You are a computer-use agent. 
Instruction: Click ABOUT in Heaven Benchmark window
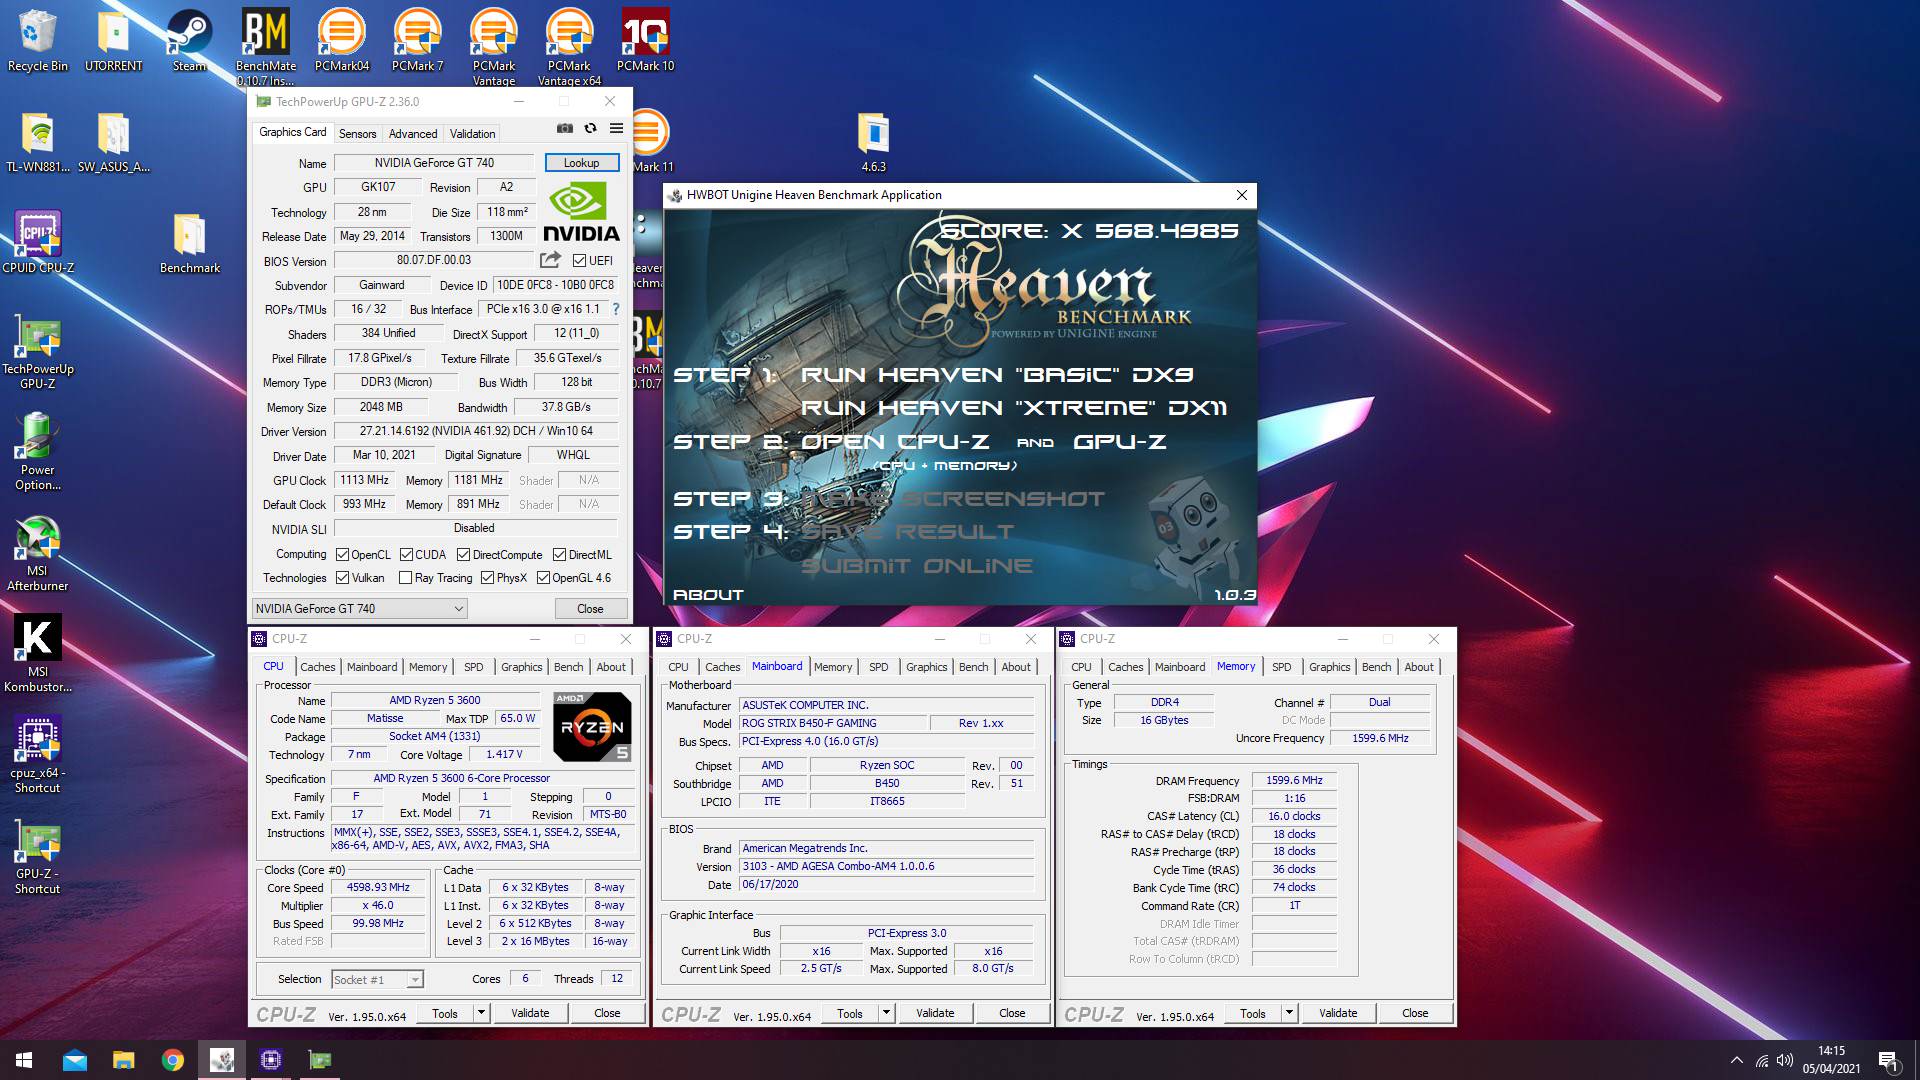click(x=708, y=595)
